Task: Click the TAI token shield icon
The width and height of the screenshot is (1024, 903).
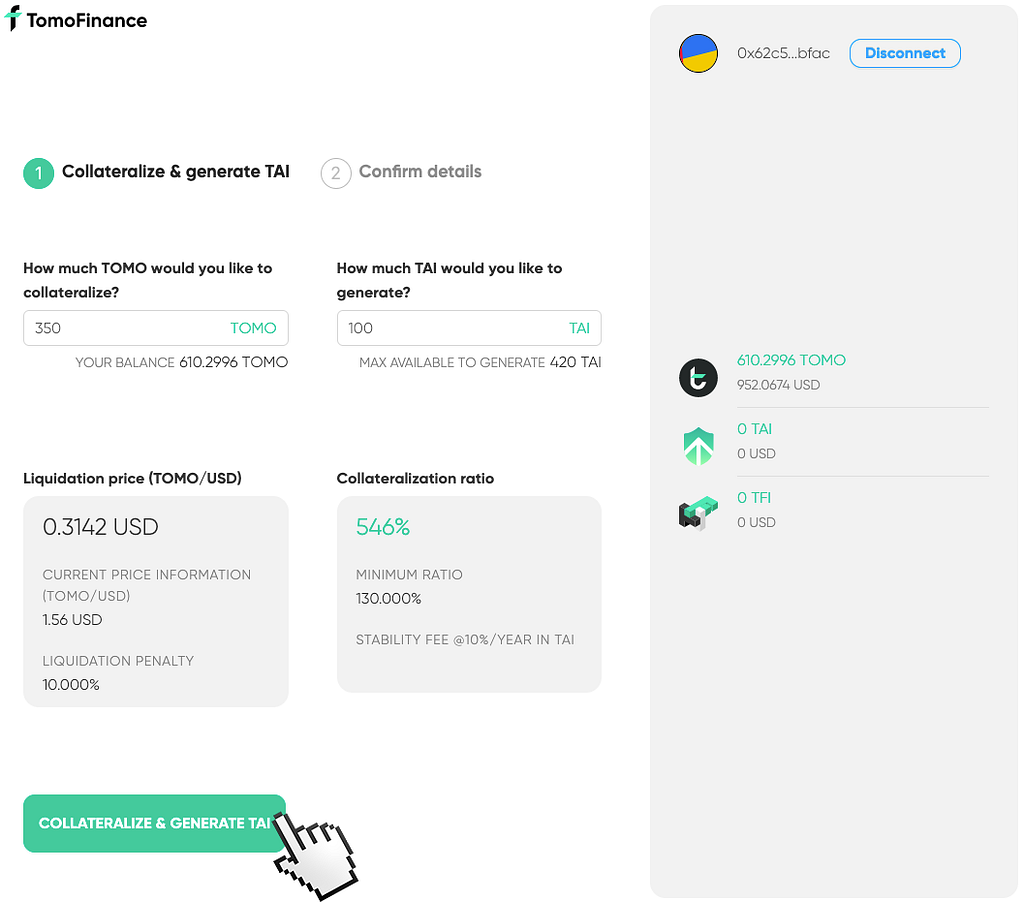Action: pyautogui.click(x=698, y=446)
